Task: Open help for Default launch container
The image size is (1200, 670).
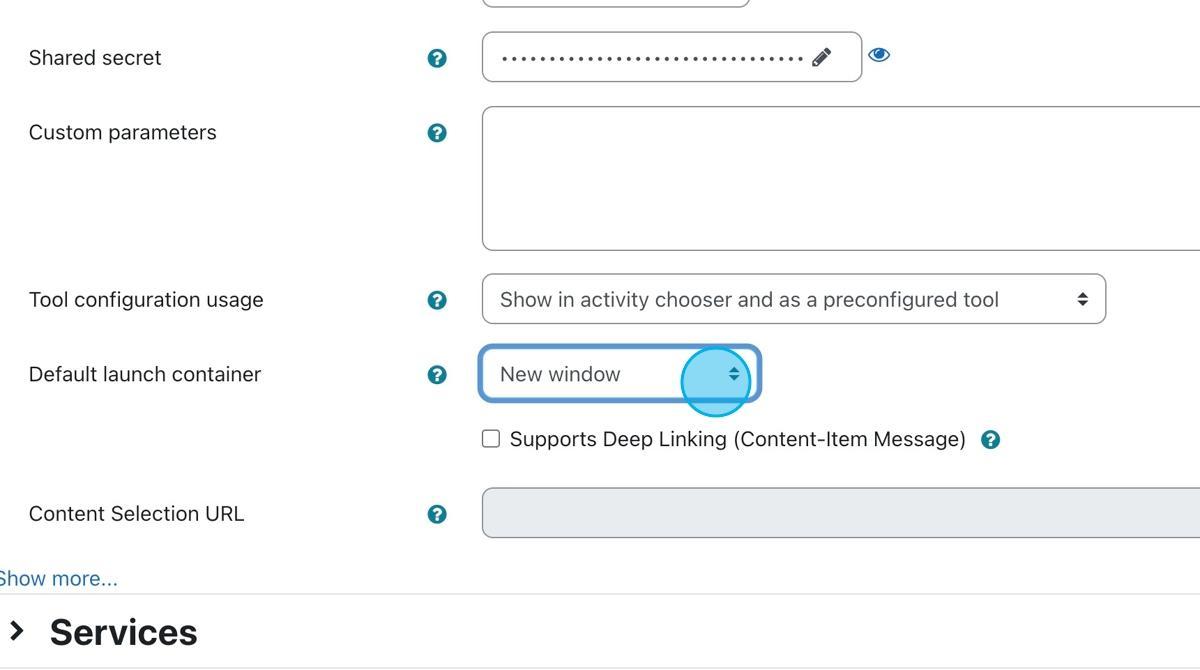Action: pyautogui.click(x=437, y=374)
